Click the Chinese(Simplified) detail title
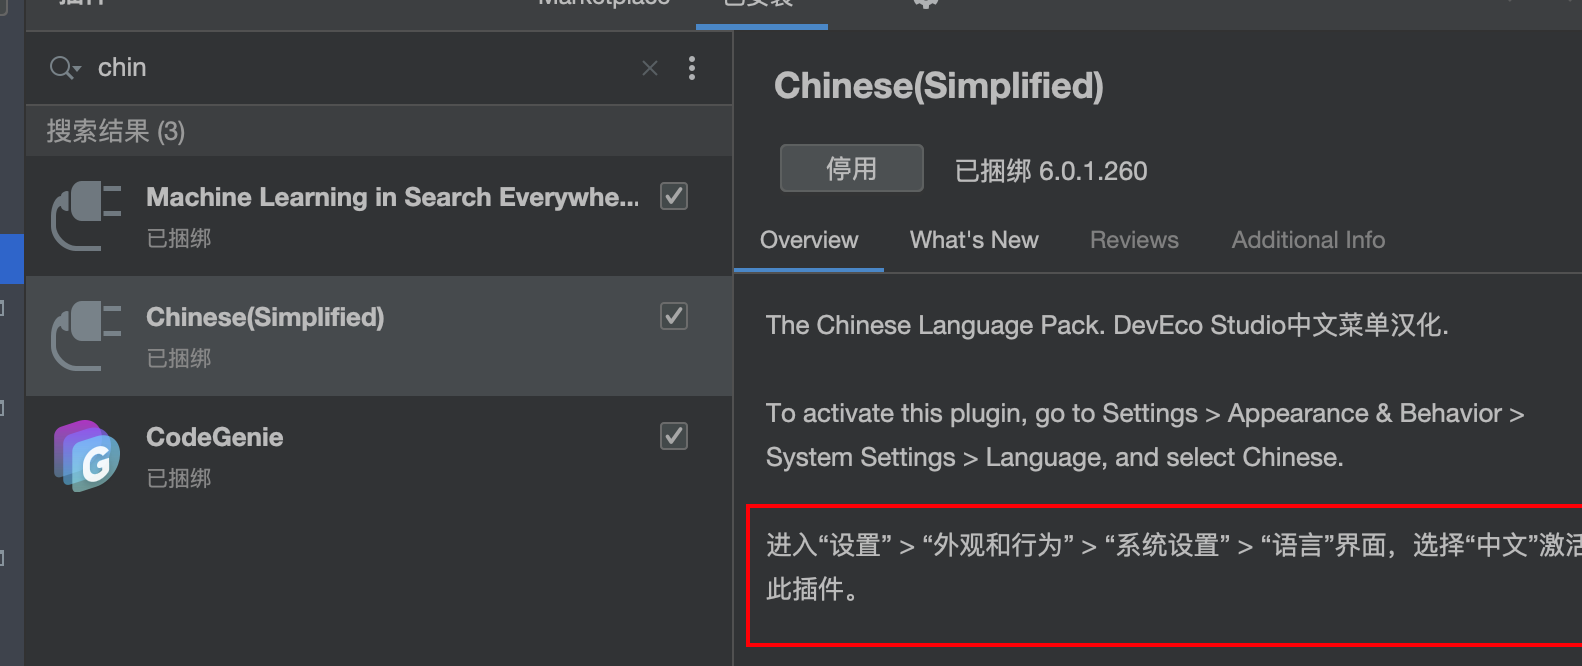 [939, 86]
